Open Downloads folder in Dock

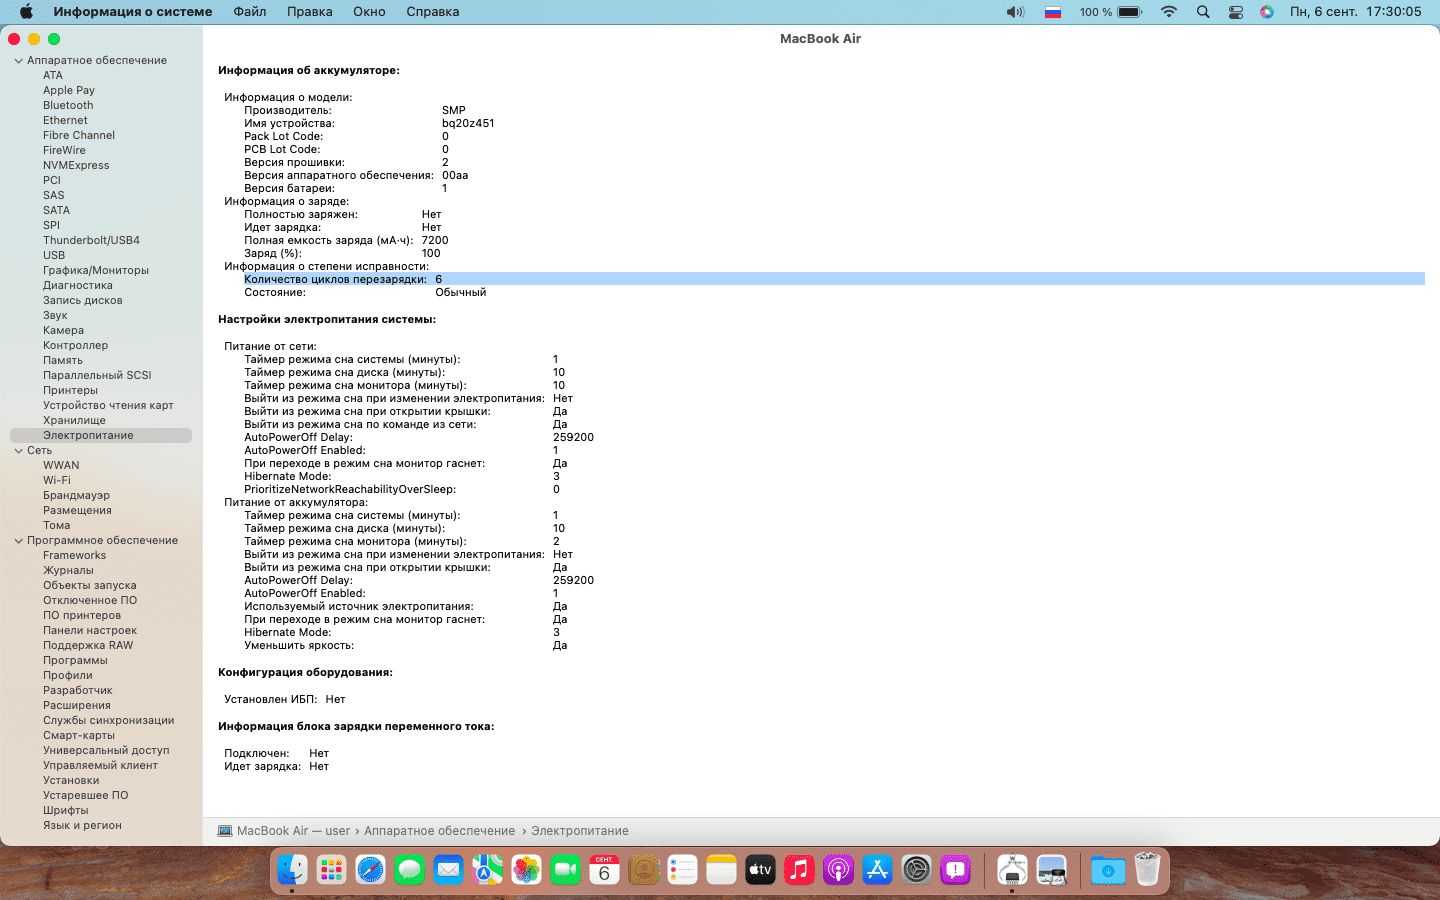coord(1108,870)
